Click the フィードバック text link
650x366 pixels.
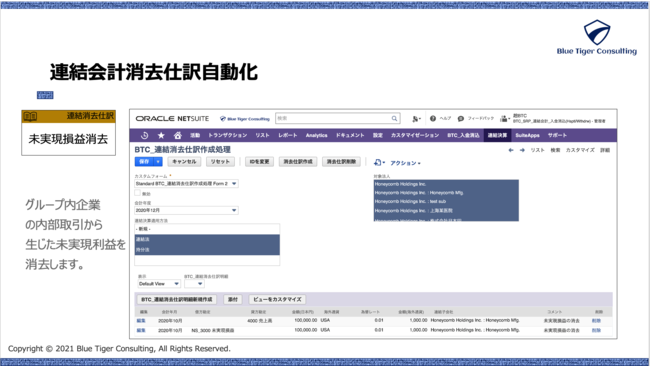tap(481, 119)
